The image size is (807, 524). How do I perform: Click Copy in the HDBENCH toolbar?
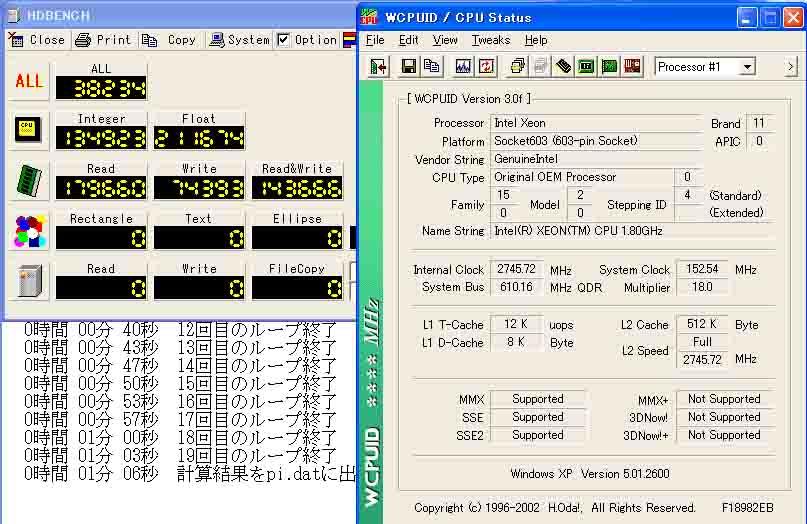pos(169,40)
